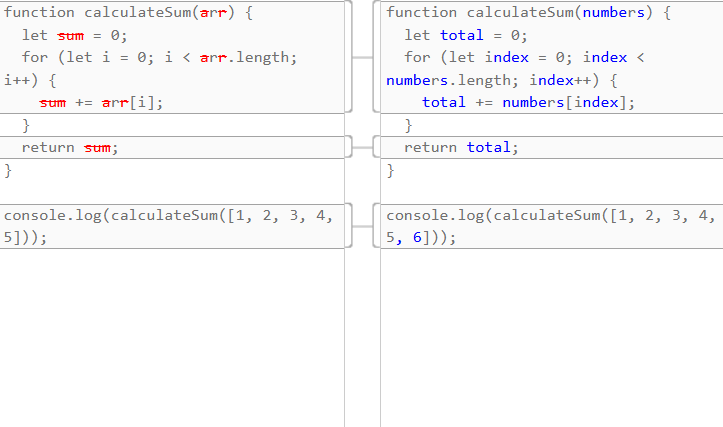Viewport: 723px width, 427px height.
Task: Click "index" in "let index = 0;"
Action: pos(507,57)
